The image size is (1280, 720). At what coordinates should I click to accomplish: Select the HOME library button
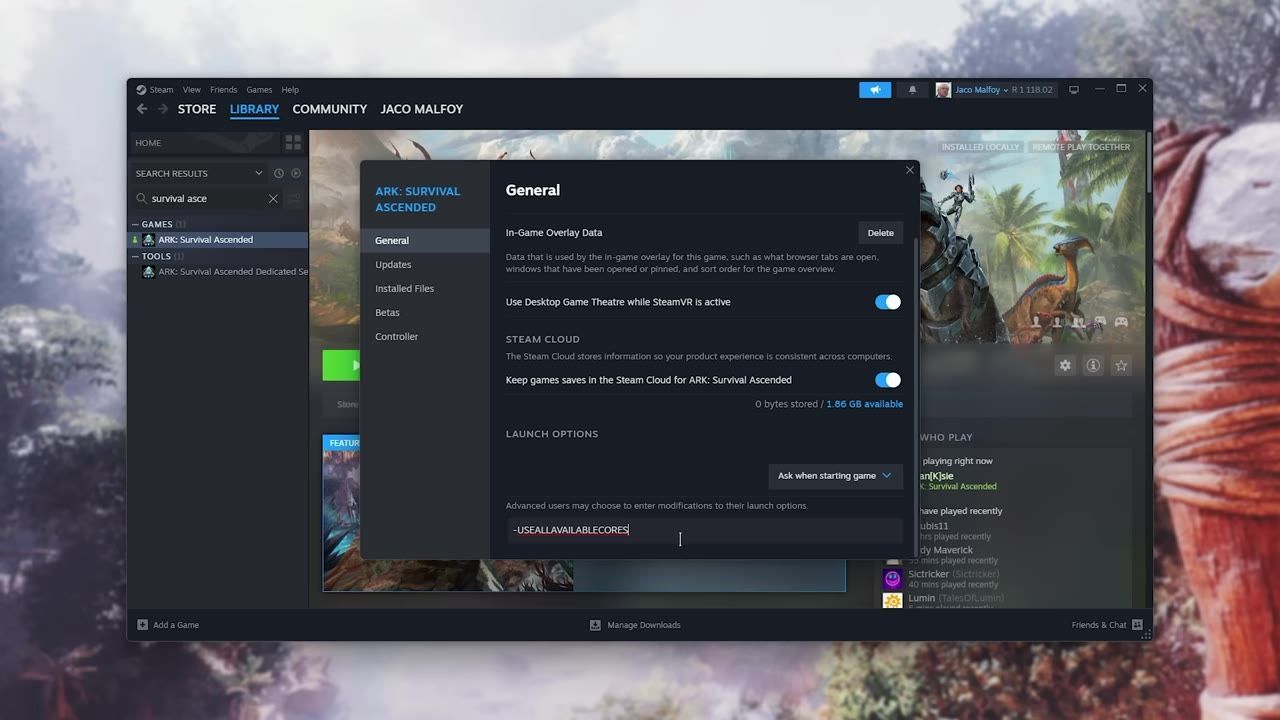tap(205, 143)
